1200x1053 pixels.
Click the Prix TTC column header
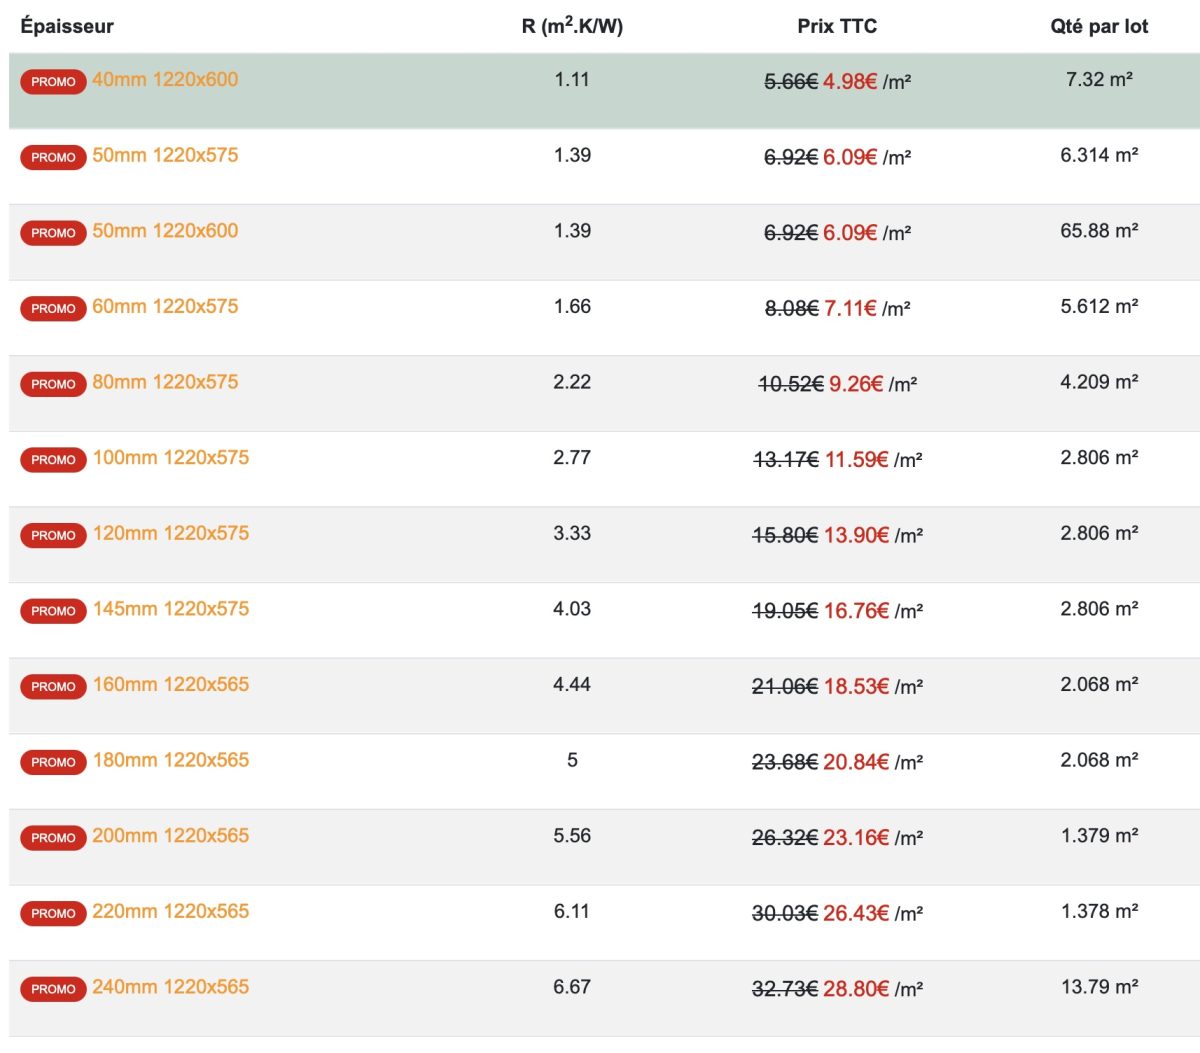pos(837,26)
